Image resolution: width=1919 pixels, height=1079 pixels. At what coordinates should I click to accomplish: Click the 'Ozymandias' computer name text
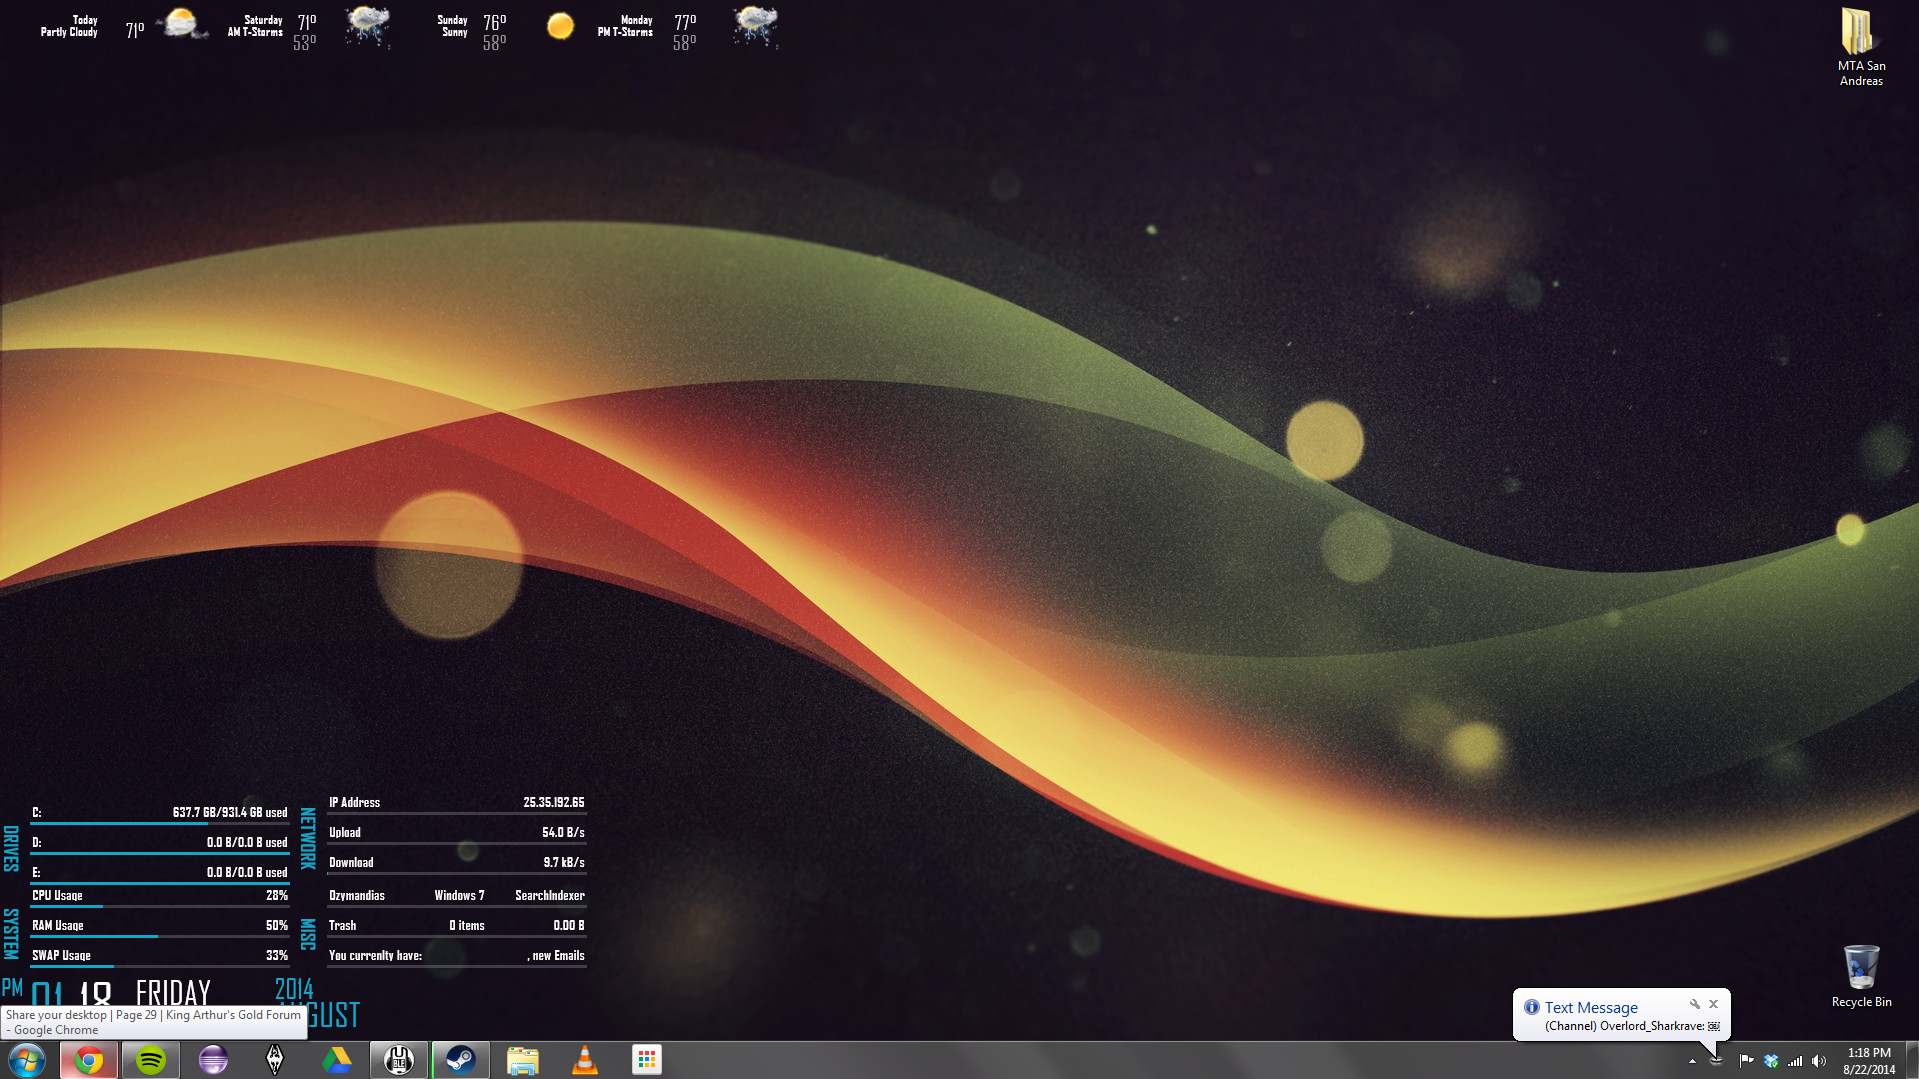357,895
